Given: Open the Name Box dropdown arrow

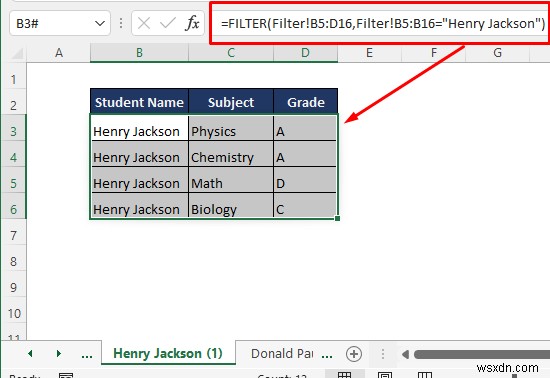Looking at the screenshot, I should pyautogui.click(x=100, y=23).
